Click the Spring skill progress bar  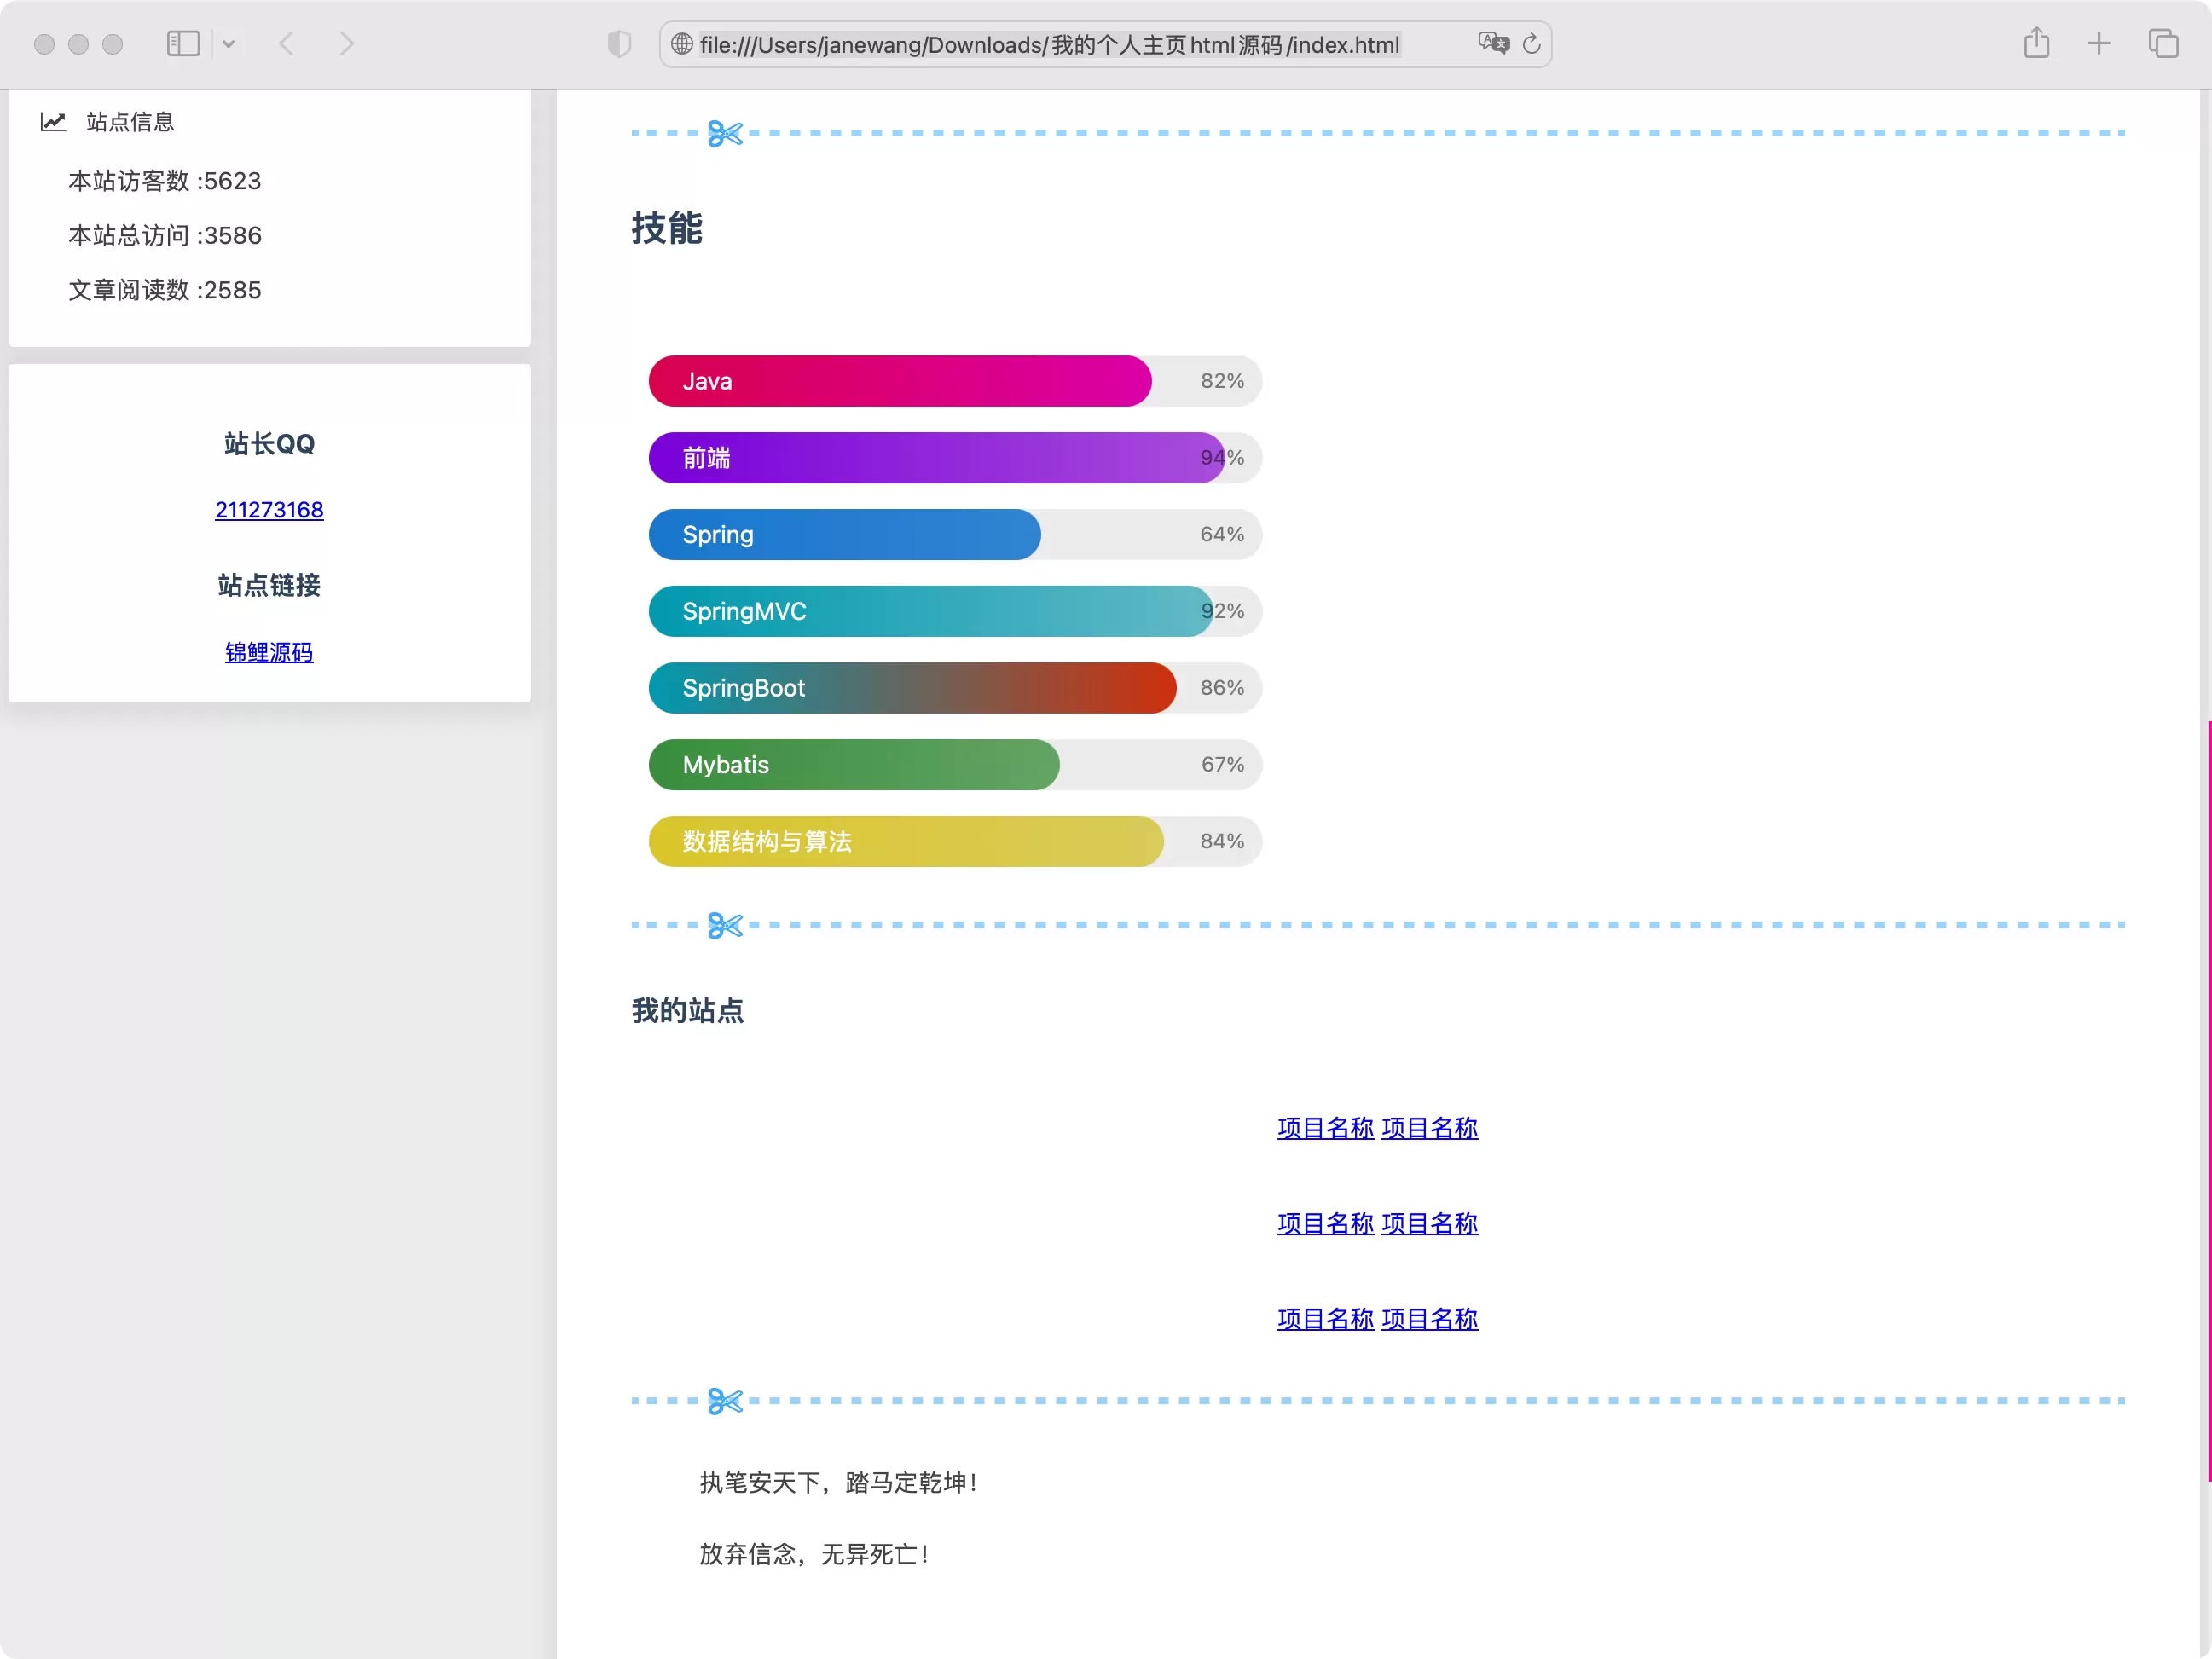955,535
